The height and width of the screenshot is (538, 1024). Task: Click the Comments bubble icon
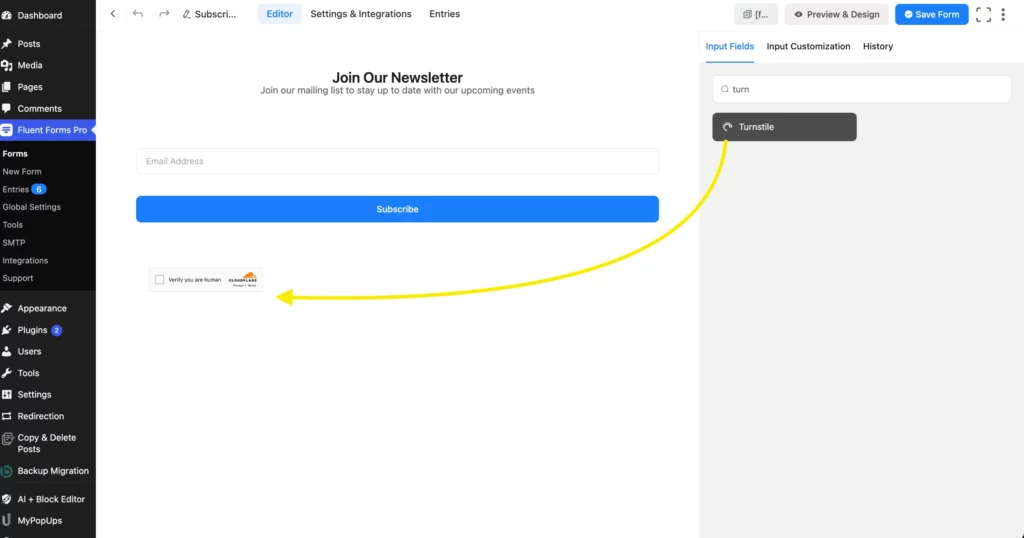pos(7,108)
